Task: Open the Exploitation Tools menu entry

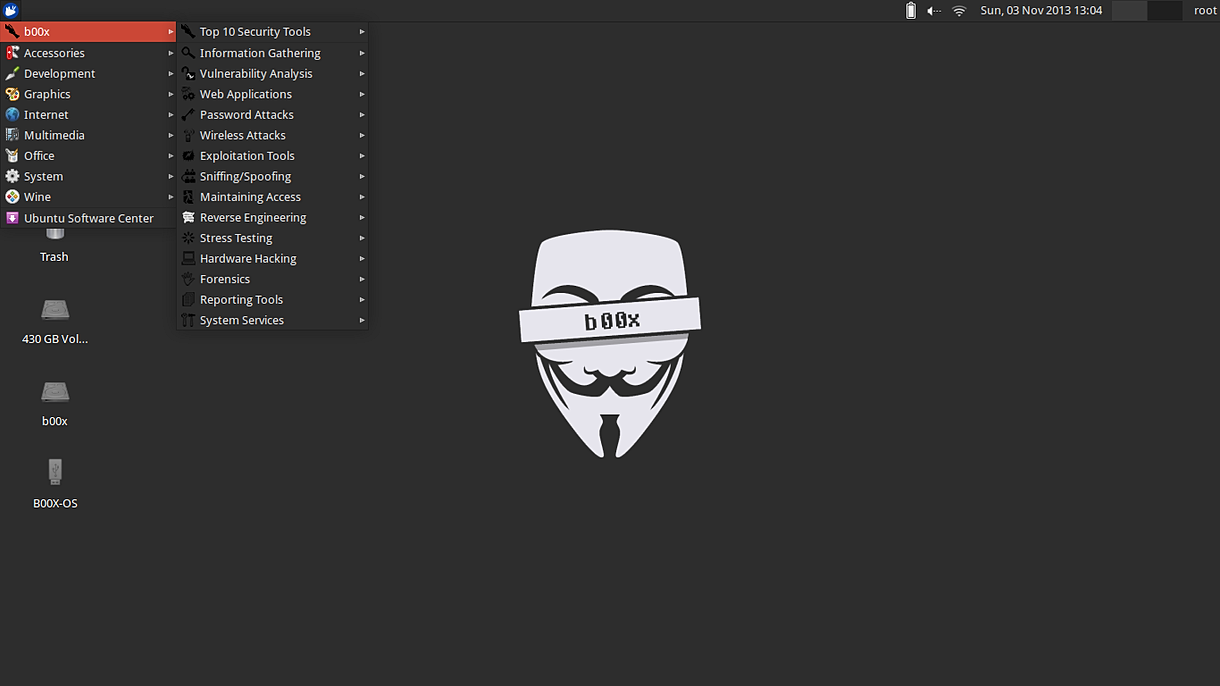Action: 273,156
